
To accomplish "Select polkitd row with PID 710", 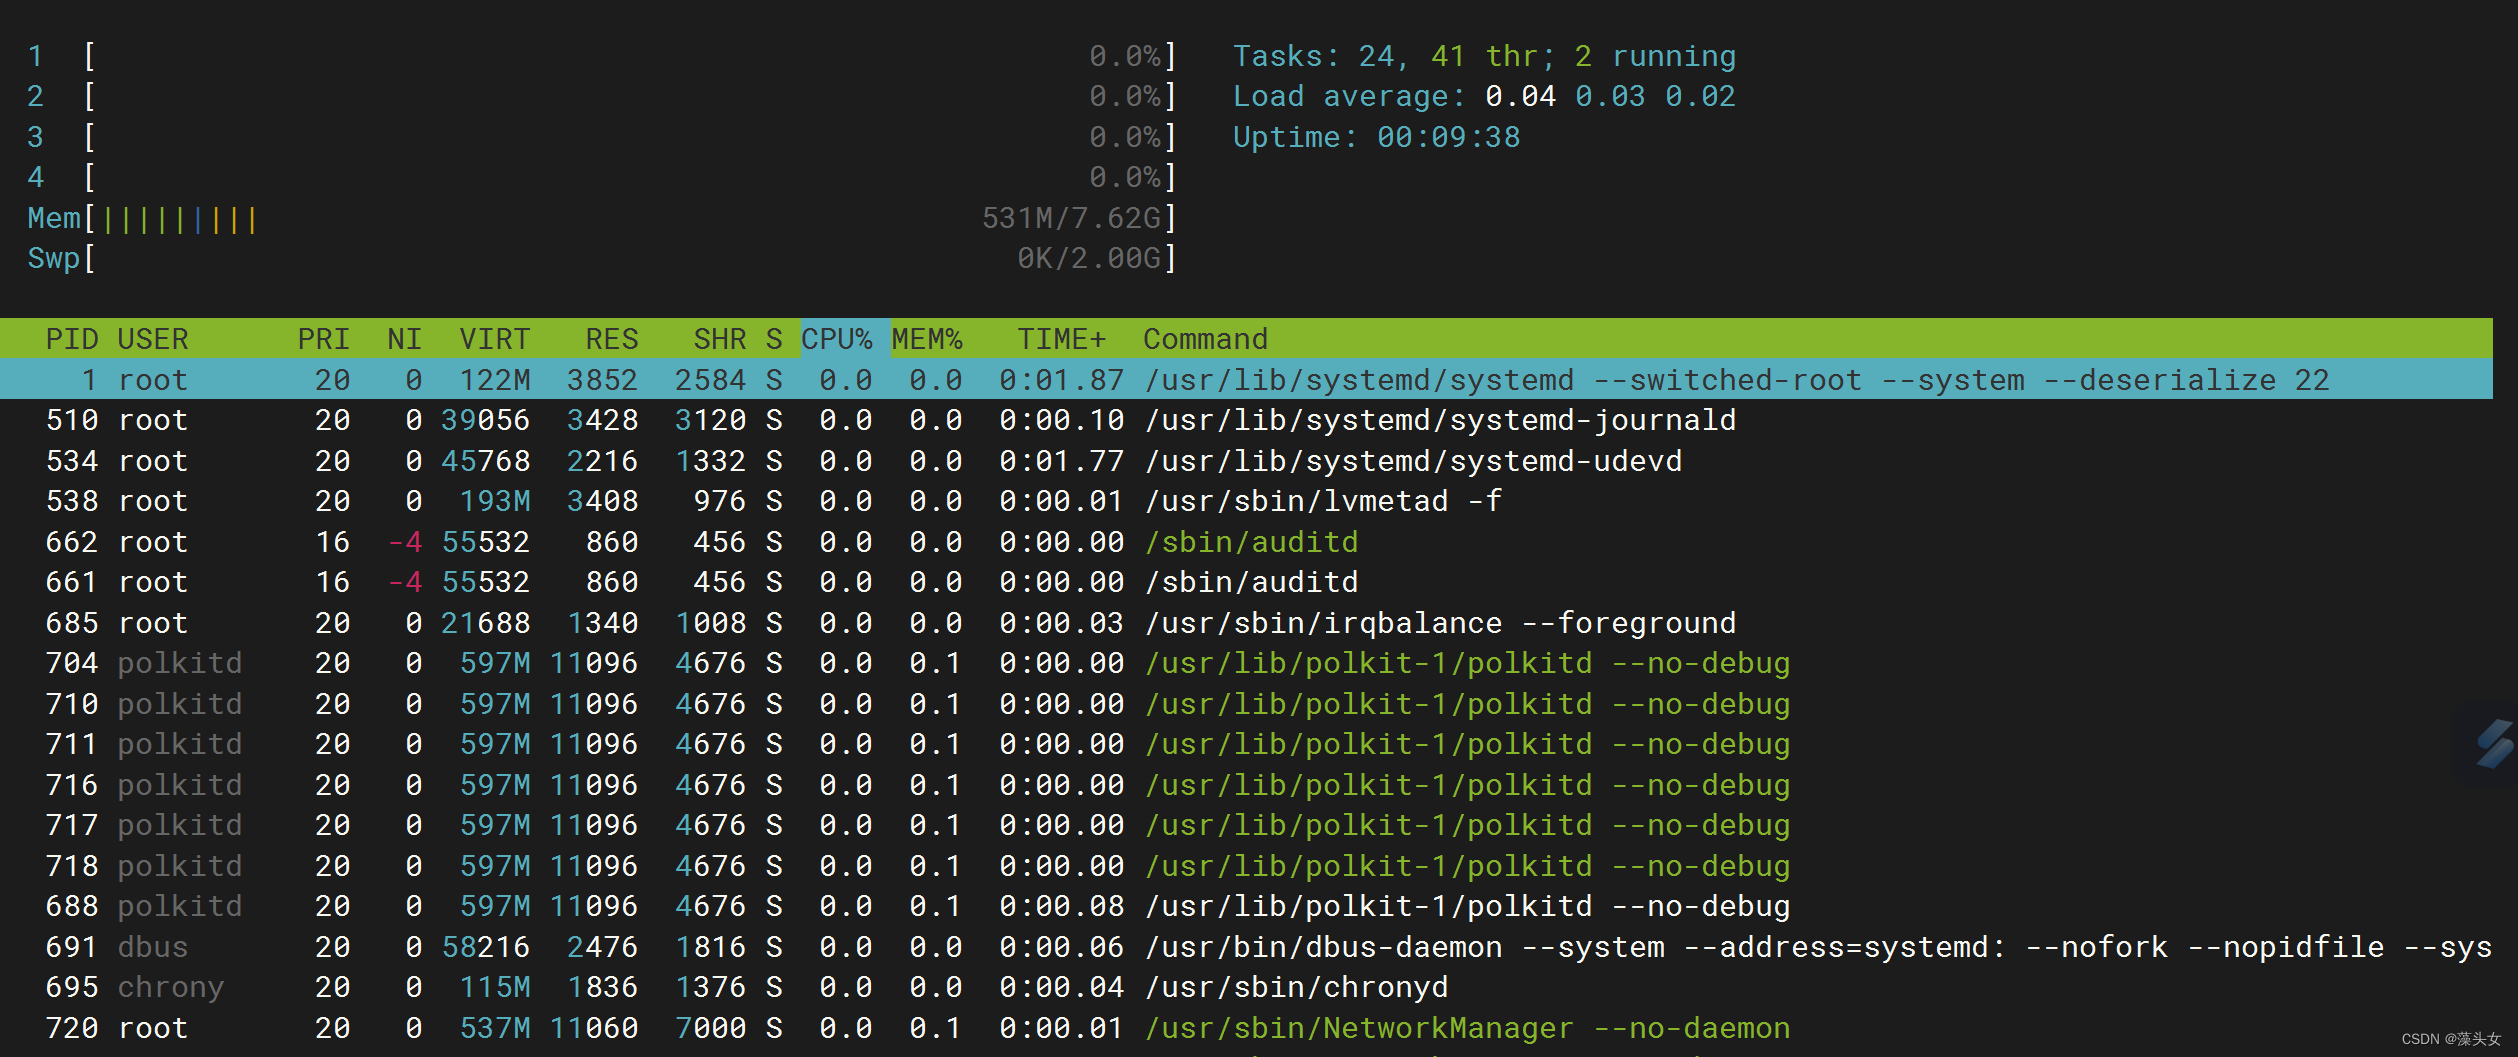I will pos(1246,703).
